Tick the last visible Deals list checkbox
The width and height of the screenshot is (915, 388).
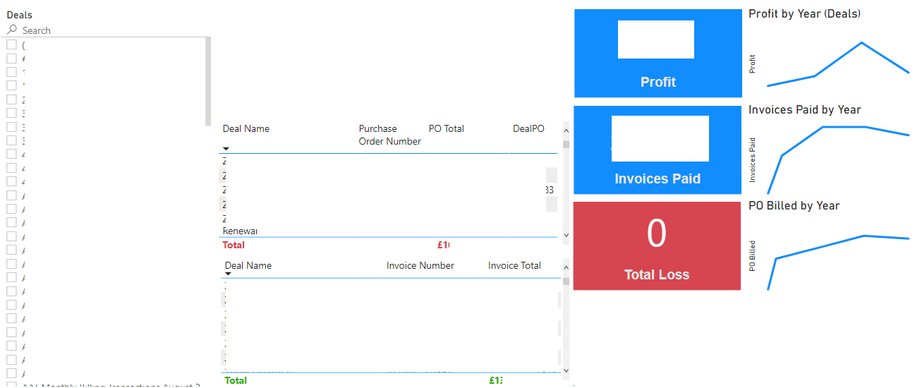[x=11, y=373]
